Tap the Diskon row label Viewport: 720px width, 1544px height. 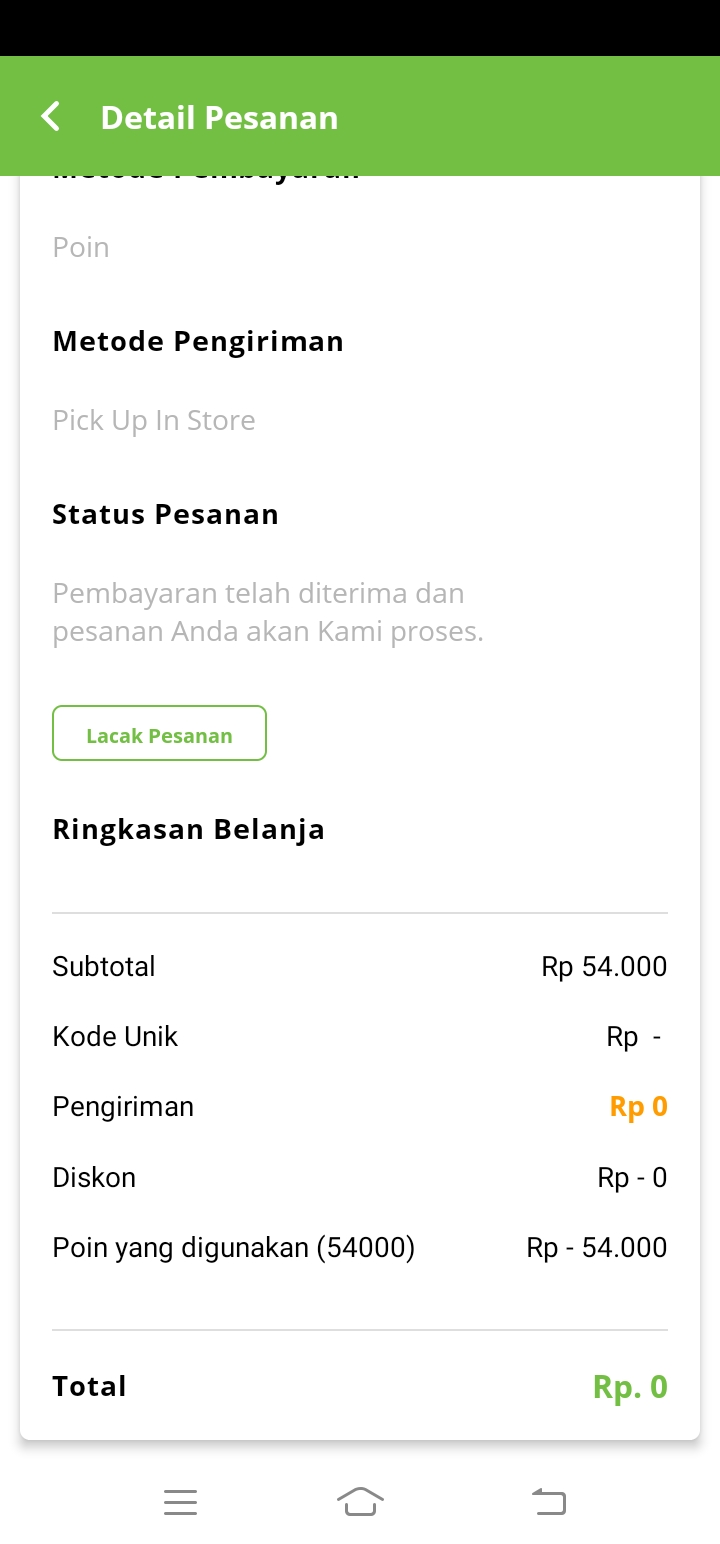pos(94,1178)
